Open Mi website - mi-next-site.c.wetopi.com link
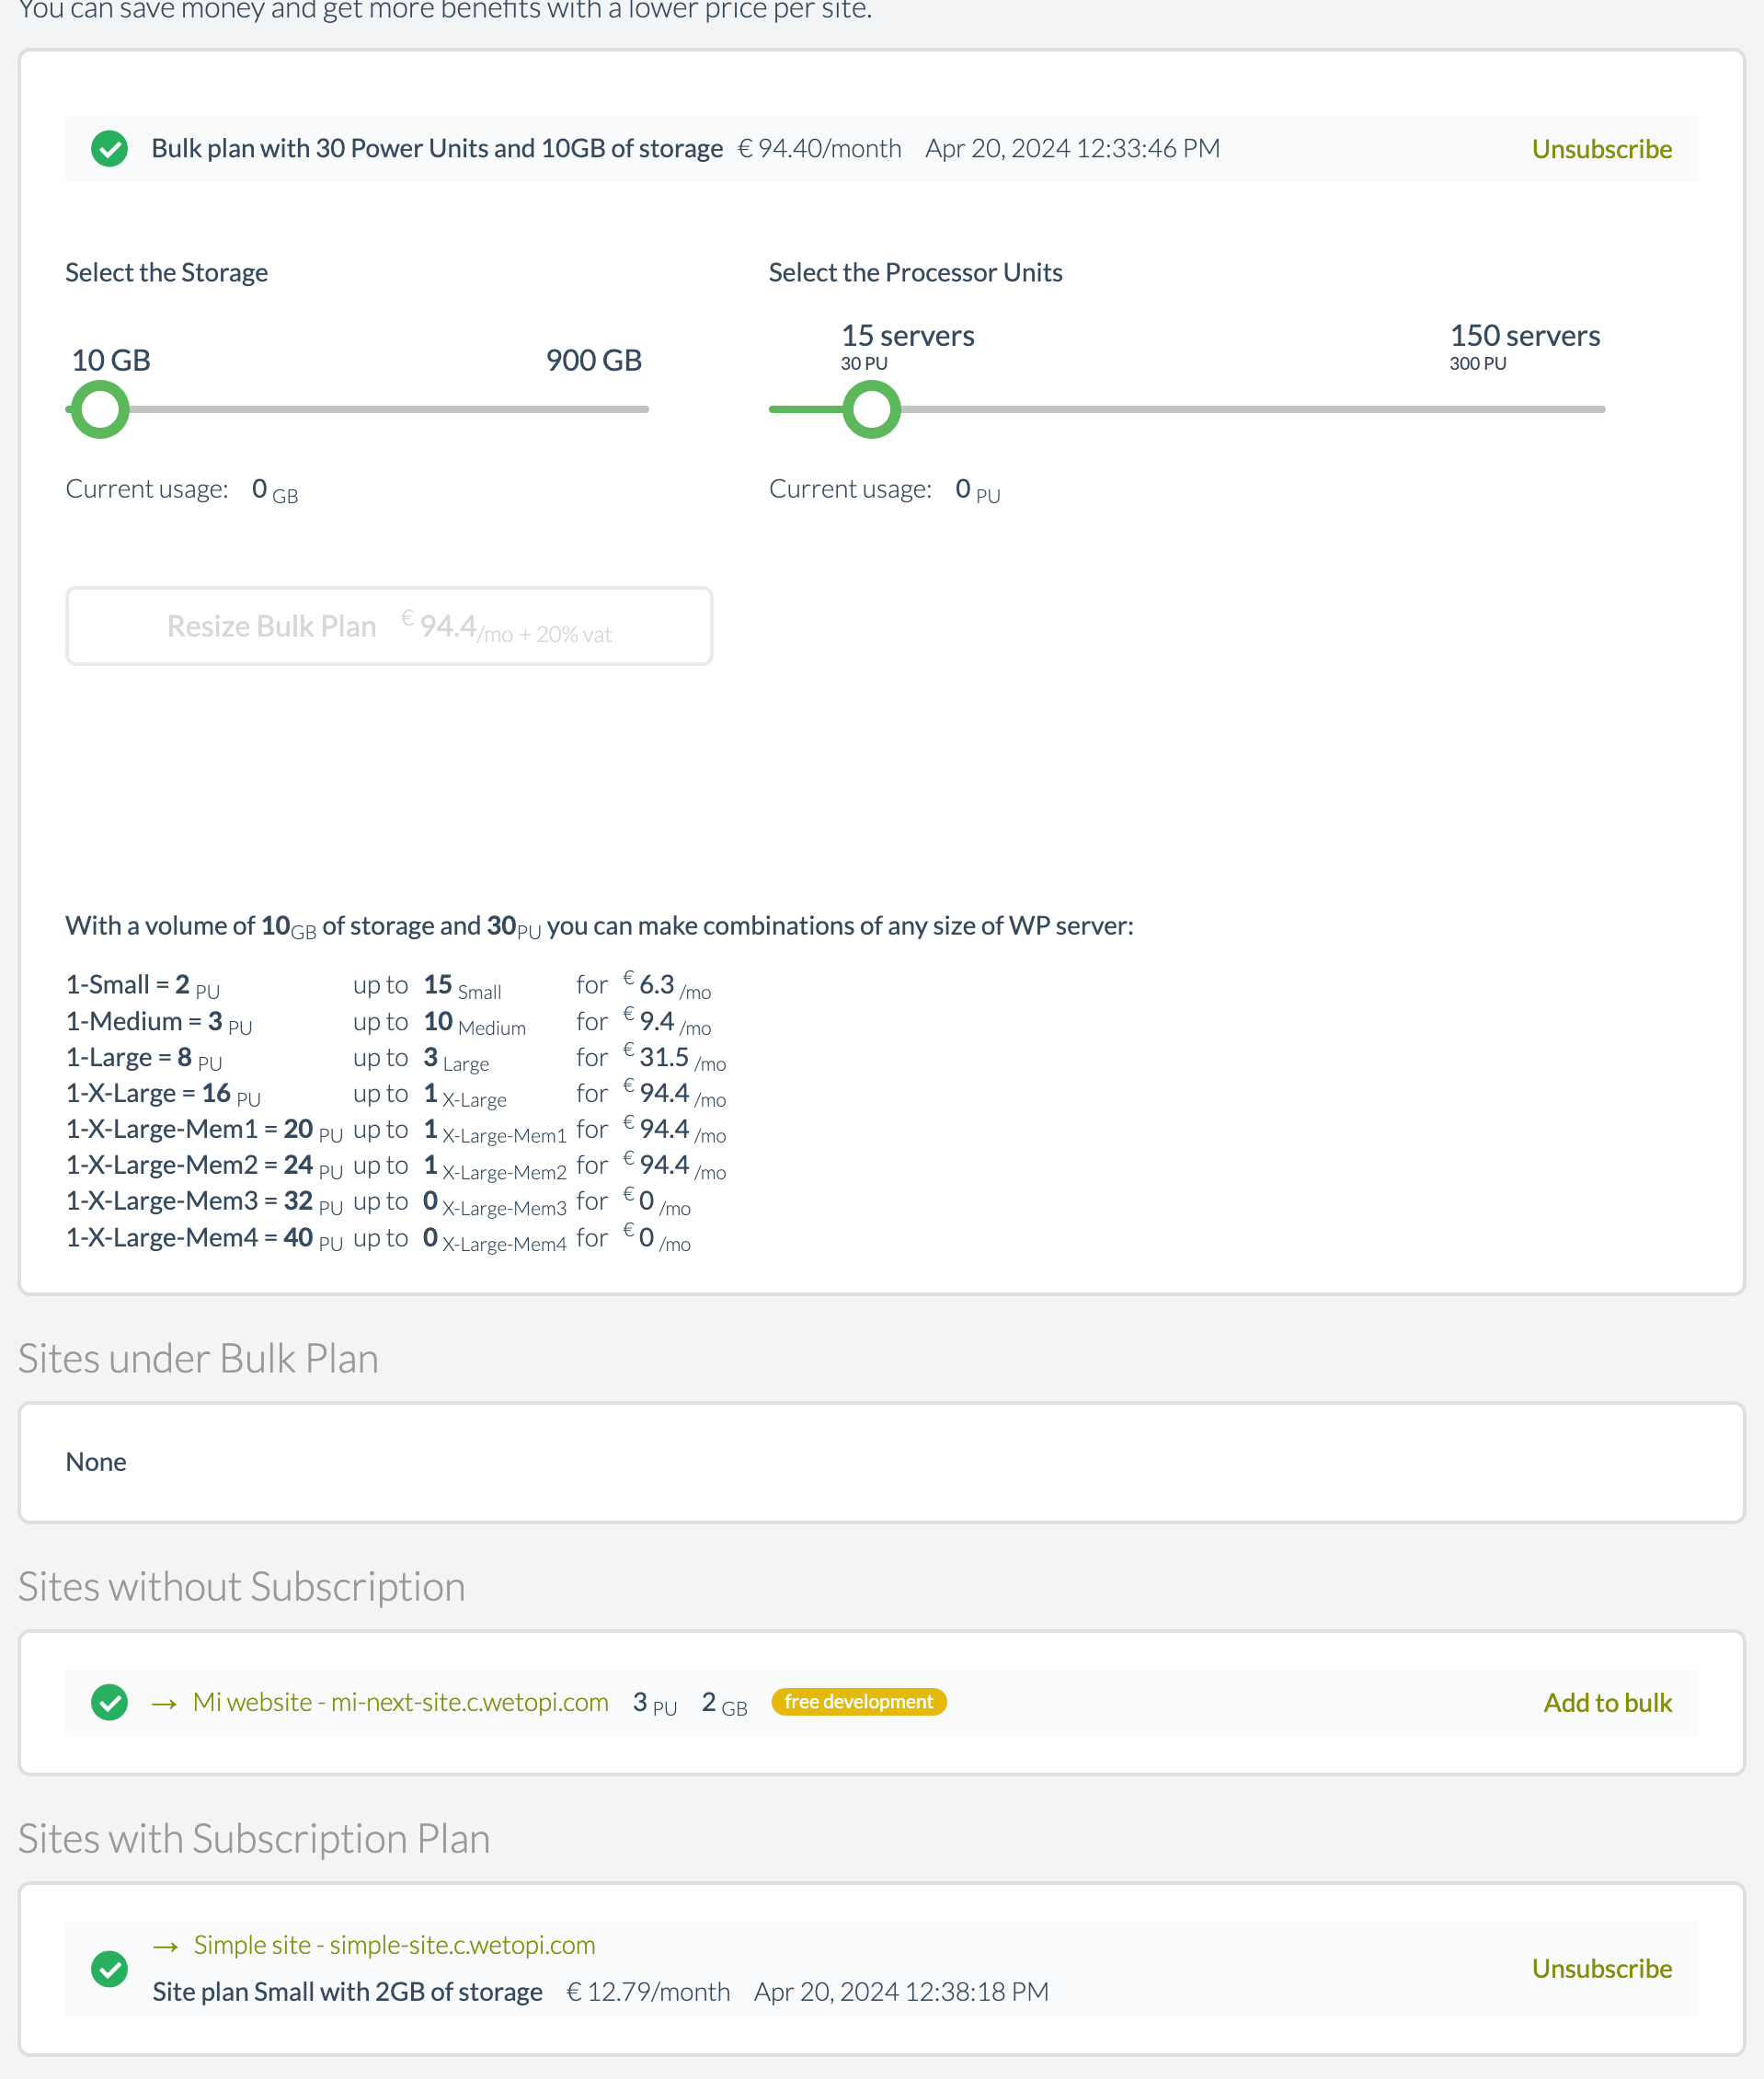Screen dimensions: 1764x2079 click(x=400, y=1702)
